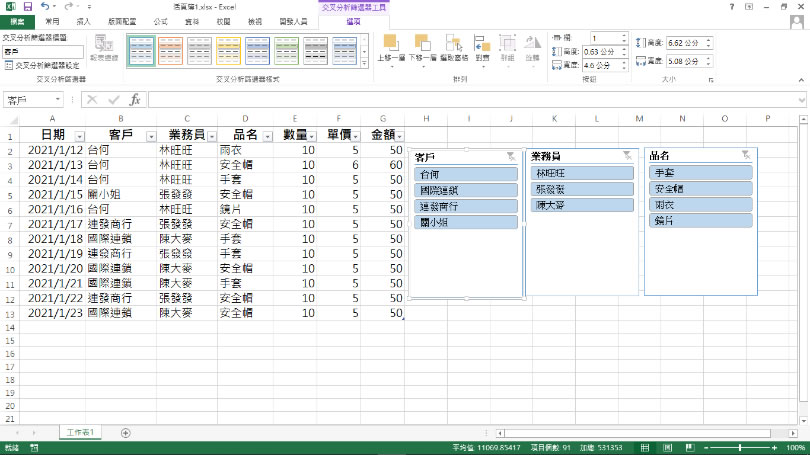Viewport: 810px width, 455px height.
Task: Switch to 開發人員 ribbon tab
Action: 293,22
